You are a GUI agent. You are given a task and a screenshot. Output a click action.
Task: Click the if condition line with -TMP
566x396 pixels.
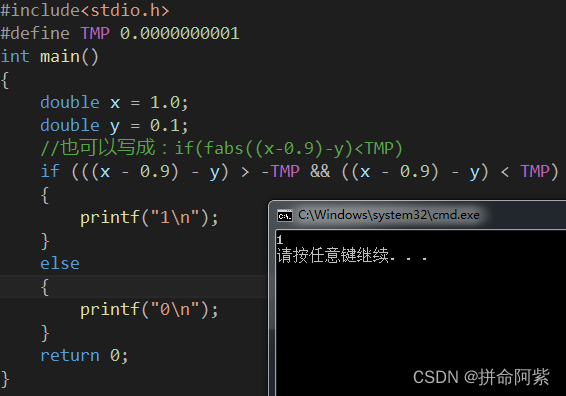pyautogui.click(x=300, y=171)
